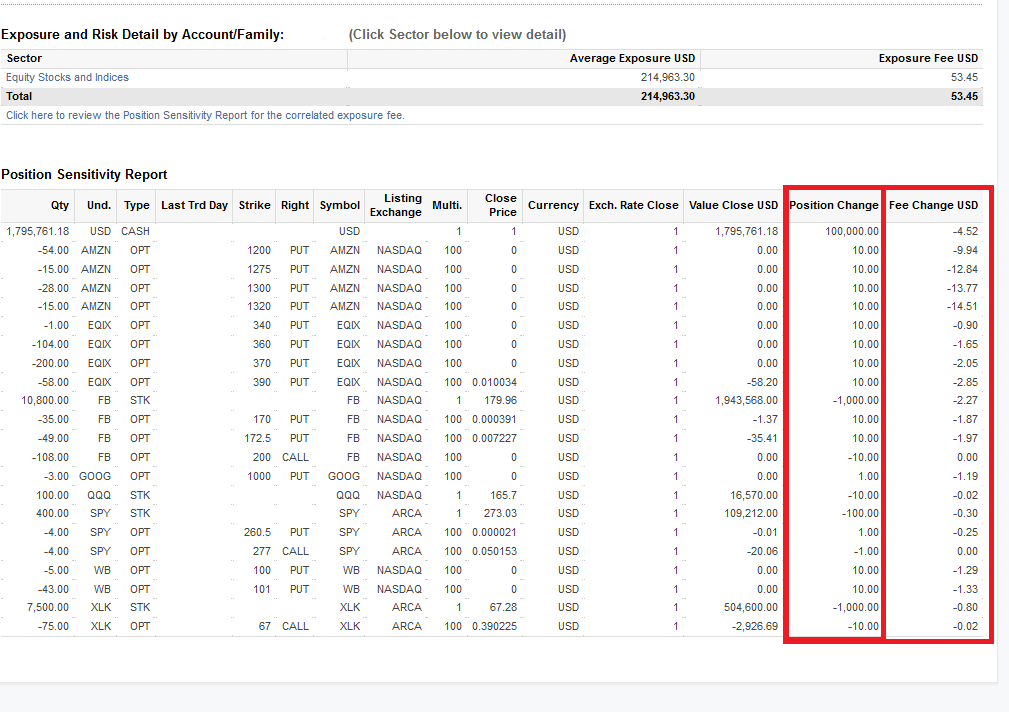Click the value close -2,926.69 cell
This screenshot has height=712, width=1009.
pos(755,626)
